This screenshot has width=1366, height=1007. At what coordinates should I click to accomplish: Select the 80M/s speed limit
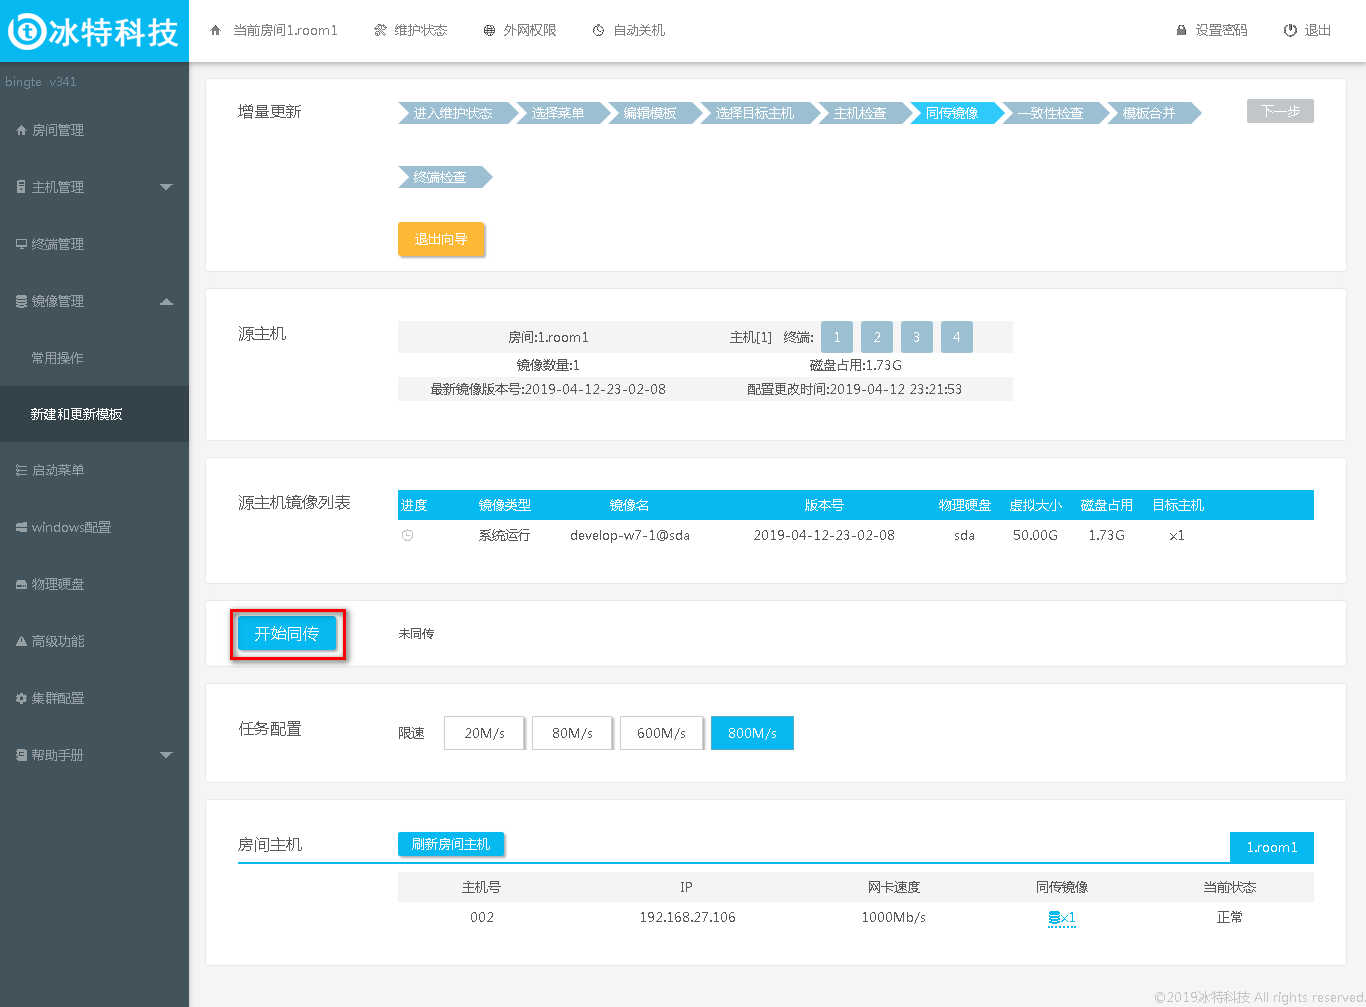point(572,733)
